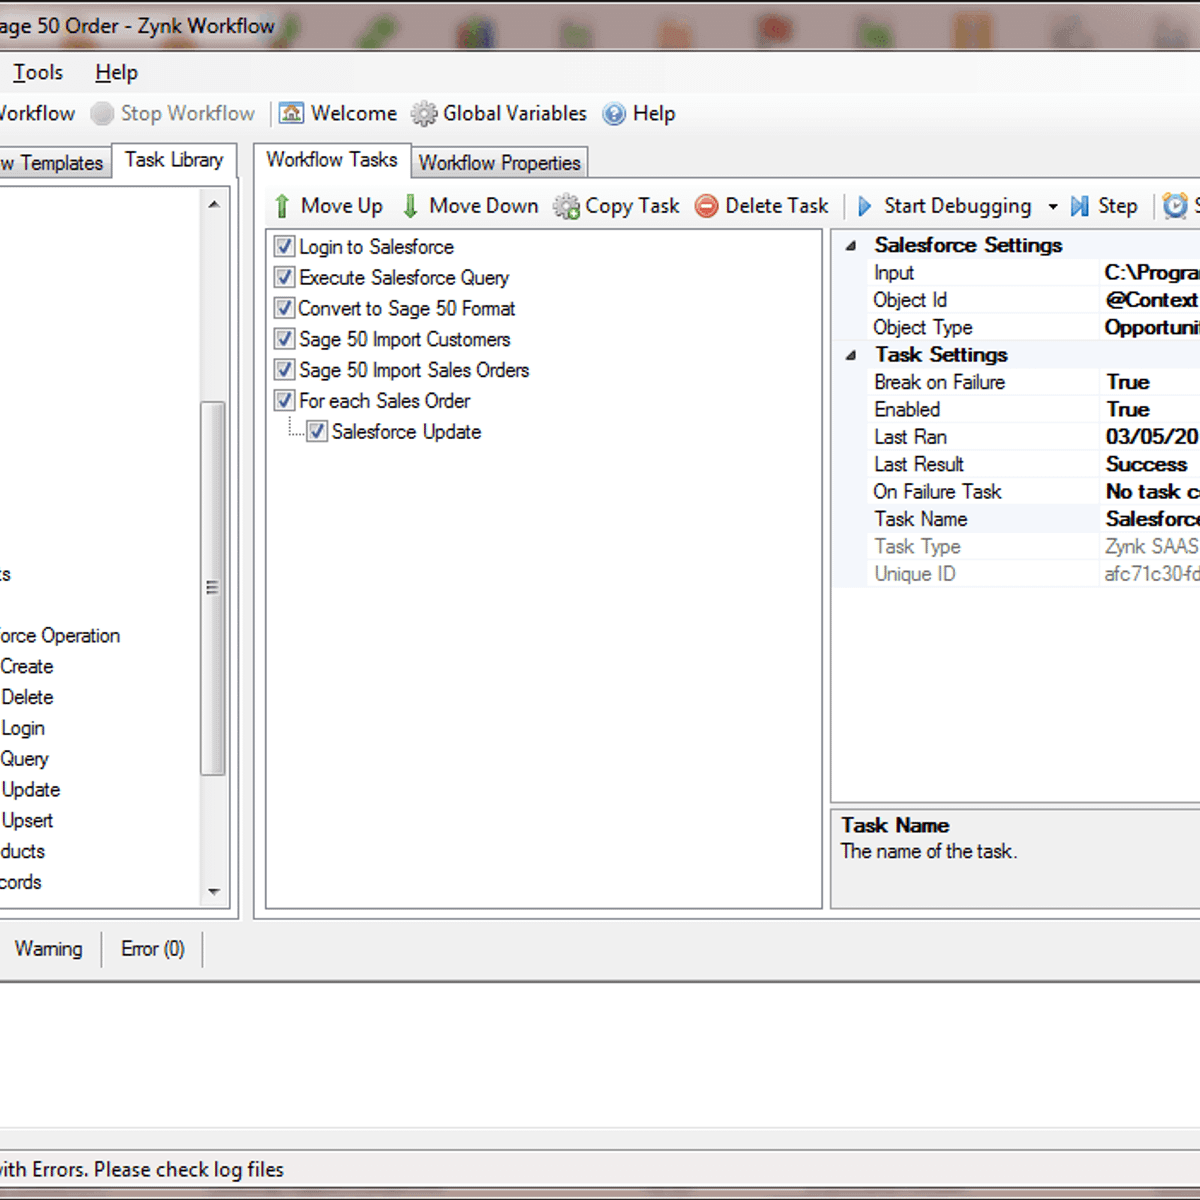Screen dimensions: 1200x1200
Task: Collapse the Salesforce Settings section
Action: tap(851, 246)
